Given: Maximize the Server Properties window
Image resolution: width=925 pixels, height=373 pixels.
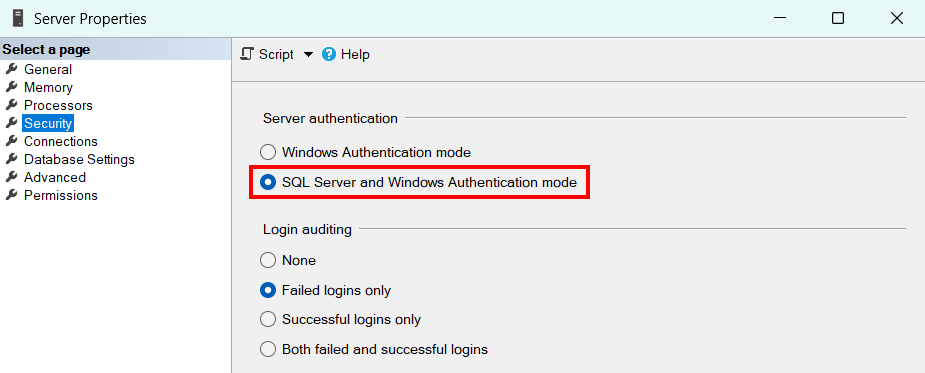Looking at the screenshot, I should [838, 18].
